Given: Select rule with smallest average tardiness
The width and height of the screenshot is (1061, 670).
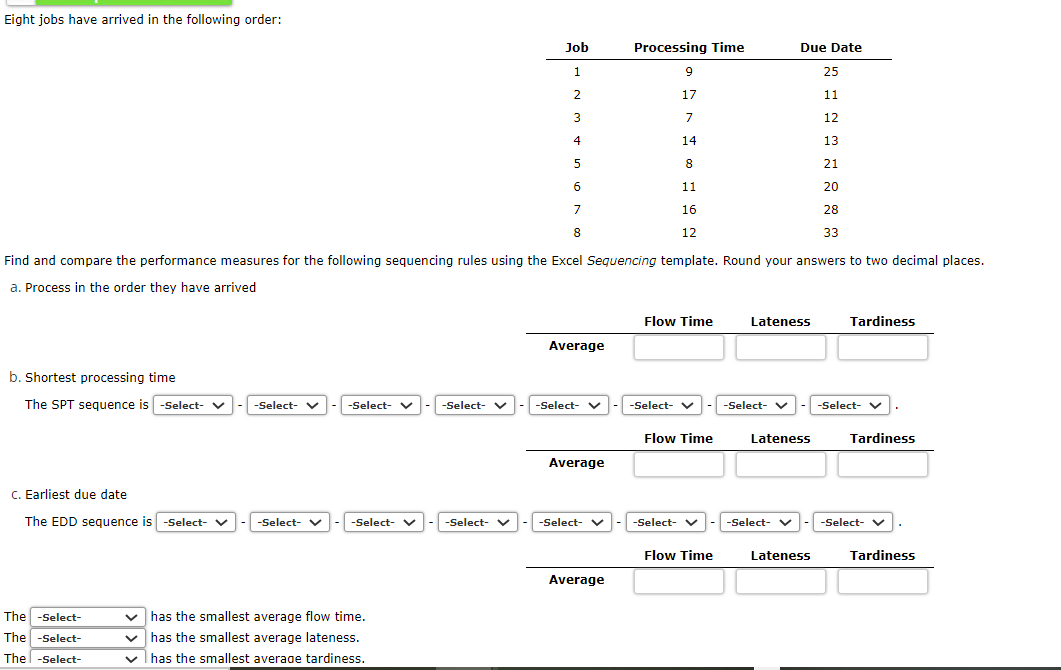Looking at the screenshot, I should pyautogui.click(x=88, y=658).
